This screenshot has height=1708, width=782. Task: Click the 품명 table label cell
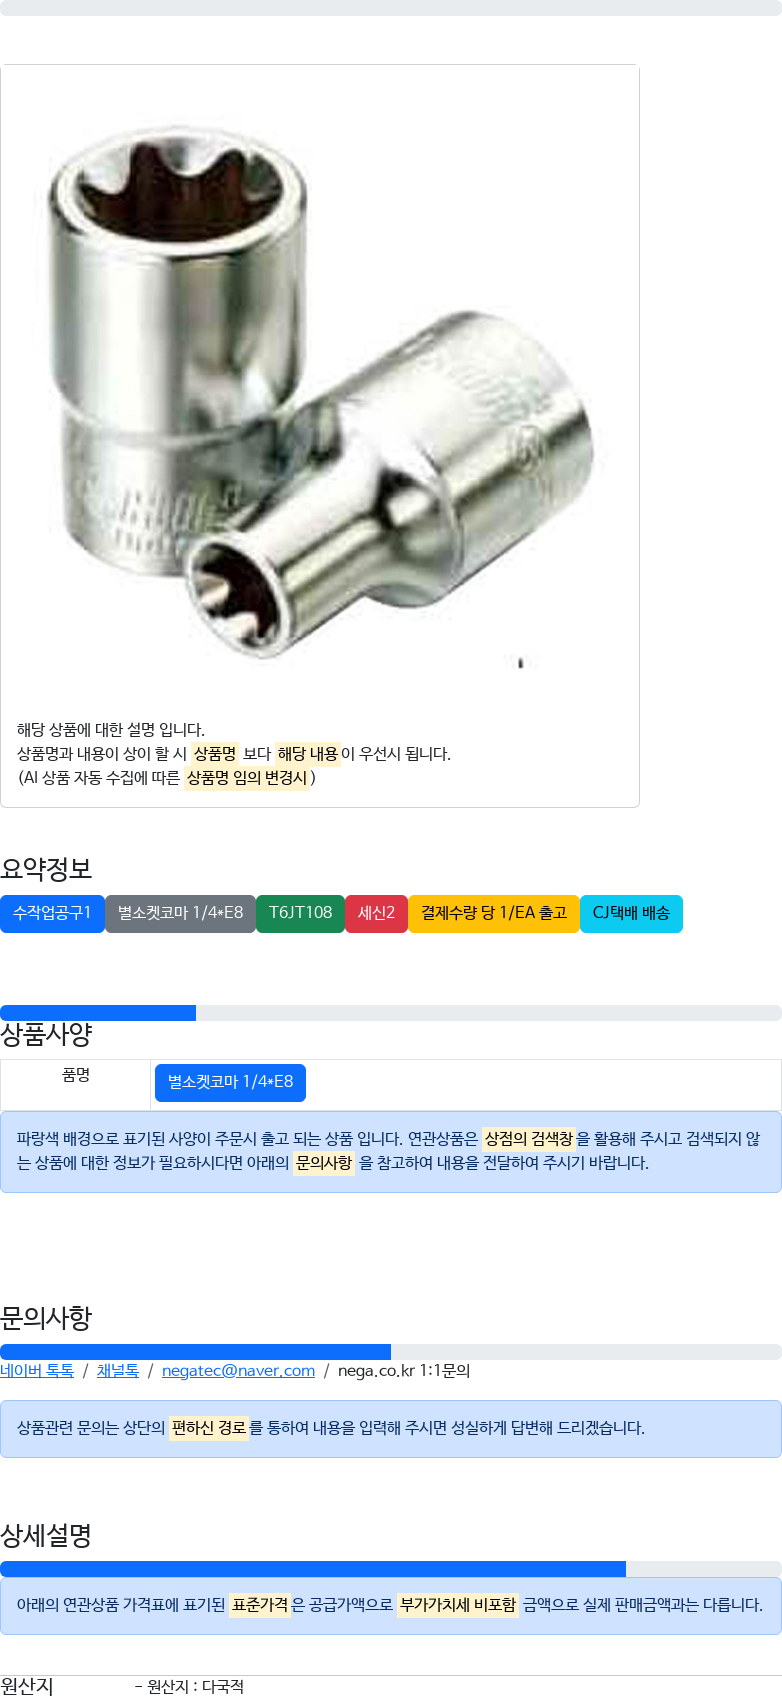[76, 1075]
